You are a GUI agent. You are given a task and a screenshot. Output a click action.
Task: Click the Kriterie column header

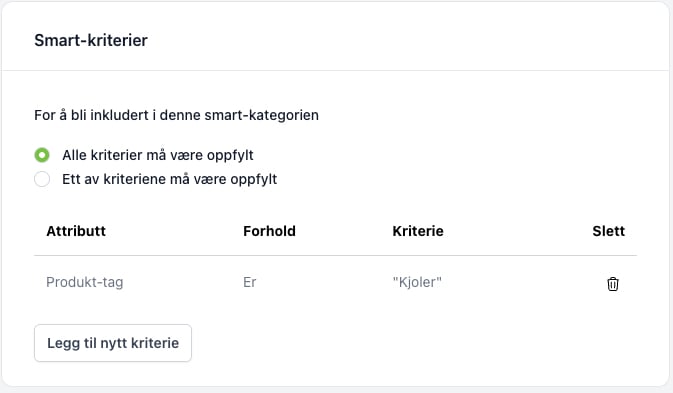coord(418,231)
